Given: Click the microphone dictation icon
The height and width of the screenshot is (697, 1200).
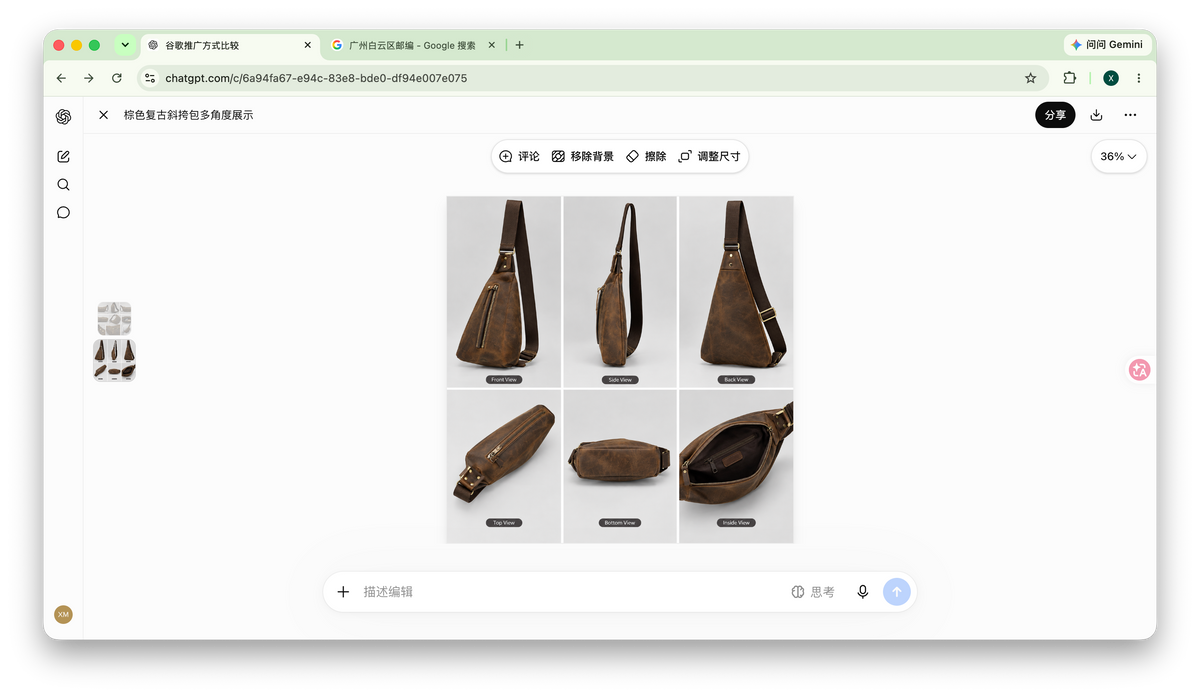Looking at the screenshot, I should 862,592.
